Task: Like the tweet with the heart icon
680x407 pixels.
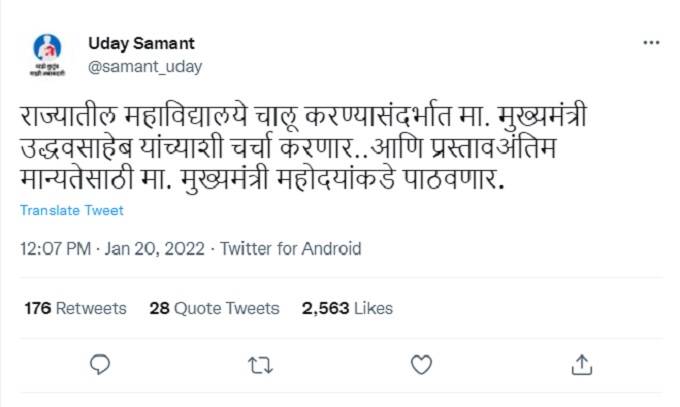Action: tap(421, 362)
